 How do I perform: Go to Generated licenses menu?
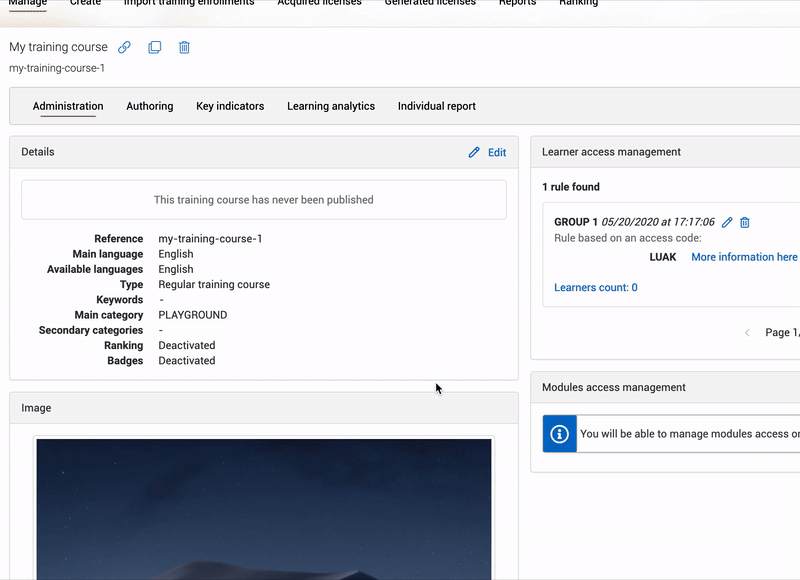[430, 3]
